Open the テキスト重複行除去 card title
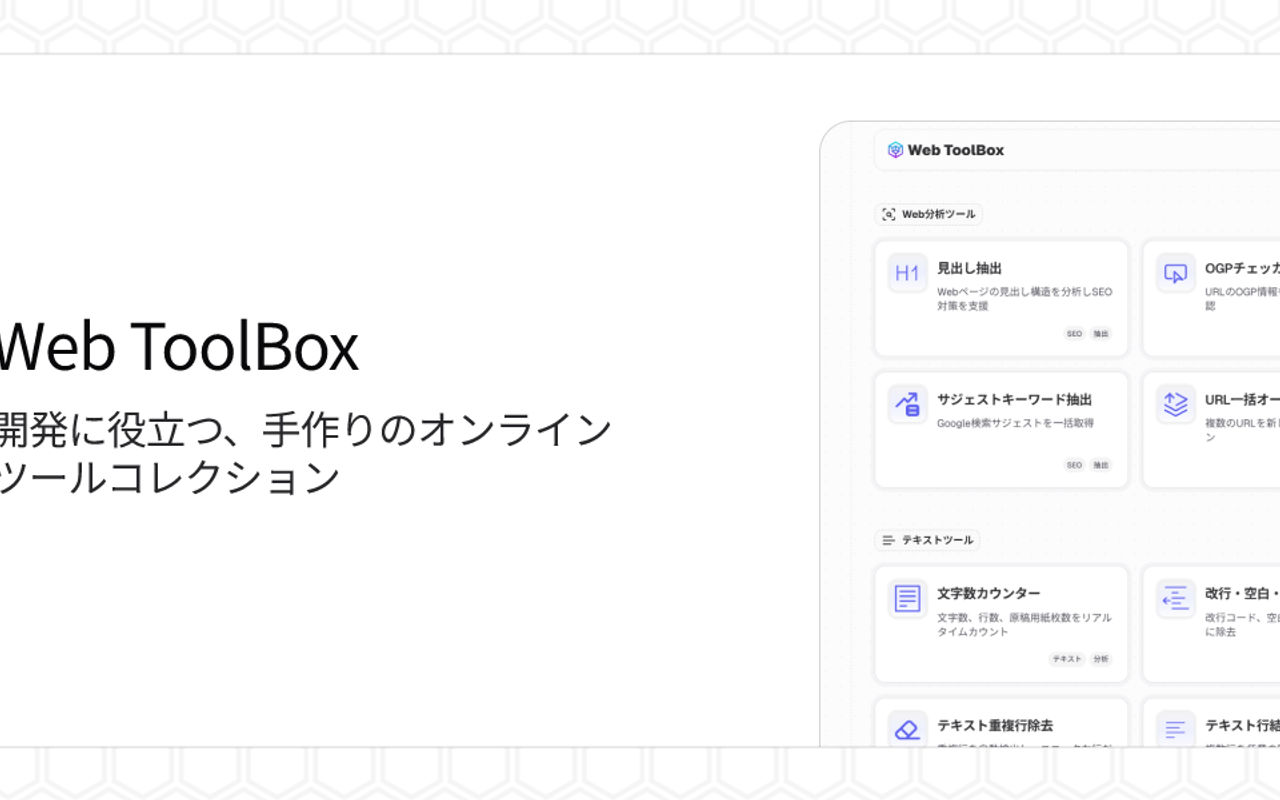 click(994, 725)
